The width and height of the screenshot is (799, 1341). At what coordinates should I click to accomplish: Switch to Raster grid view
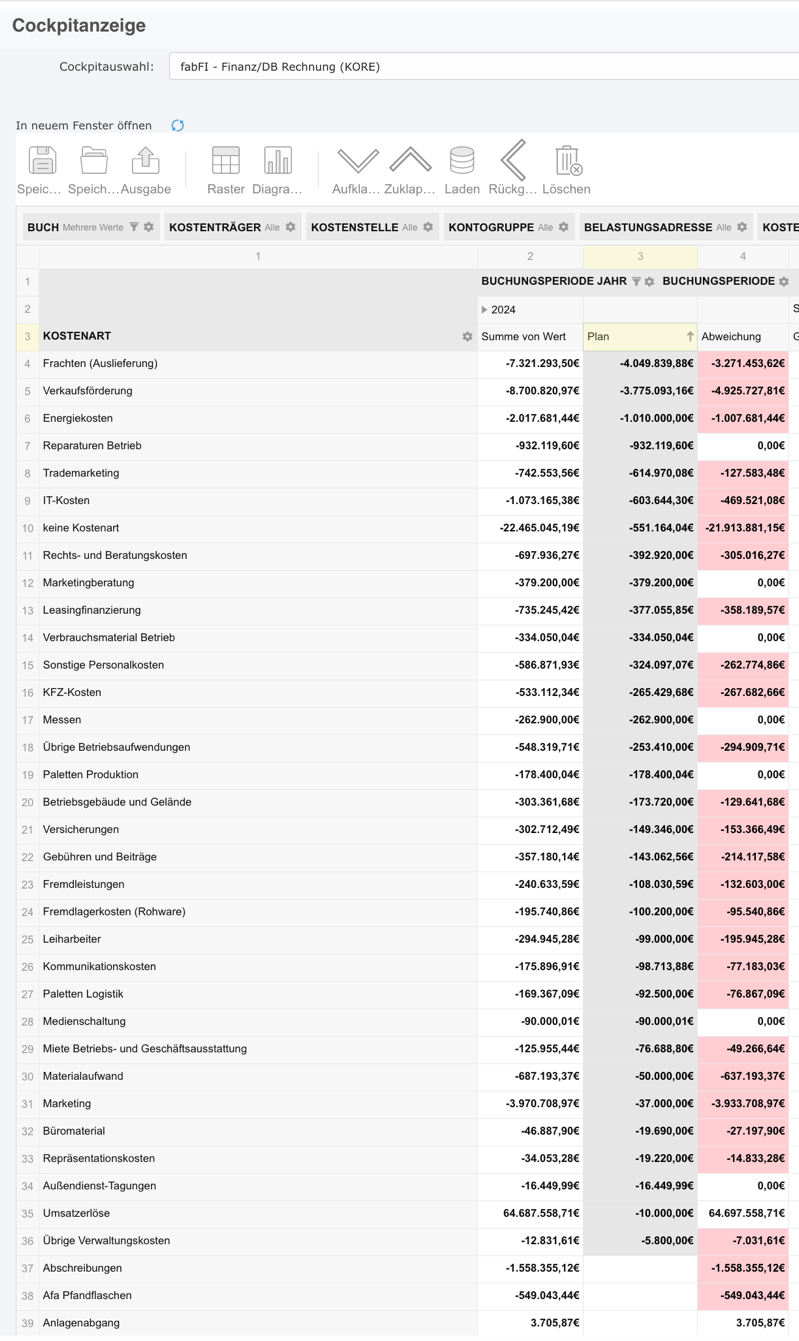click(x=226, y=161)
